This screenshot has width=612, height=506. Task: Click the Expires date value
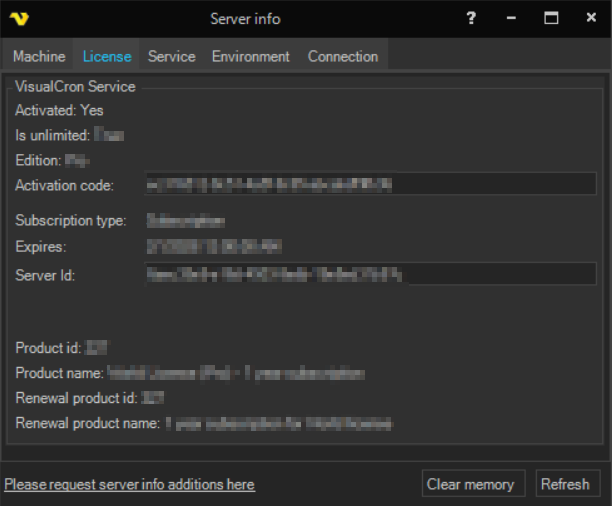coord(214,246)
